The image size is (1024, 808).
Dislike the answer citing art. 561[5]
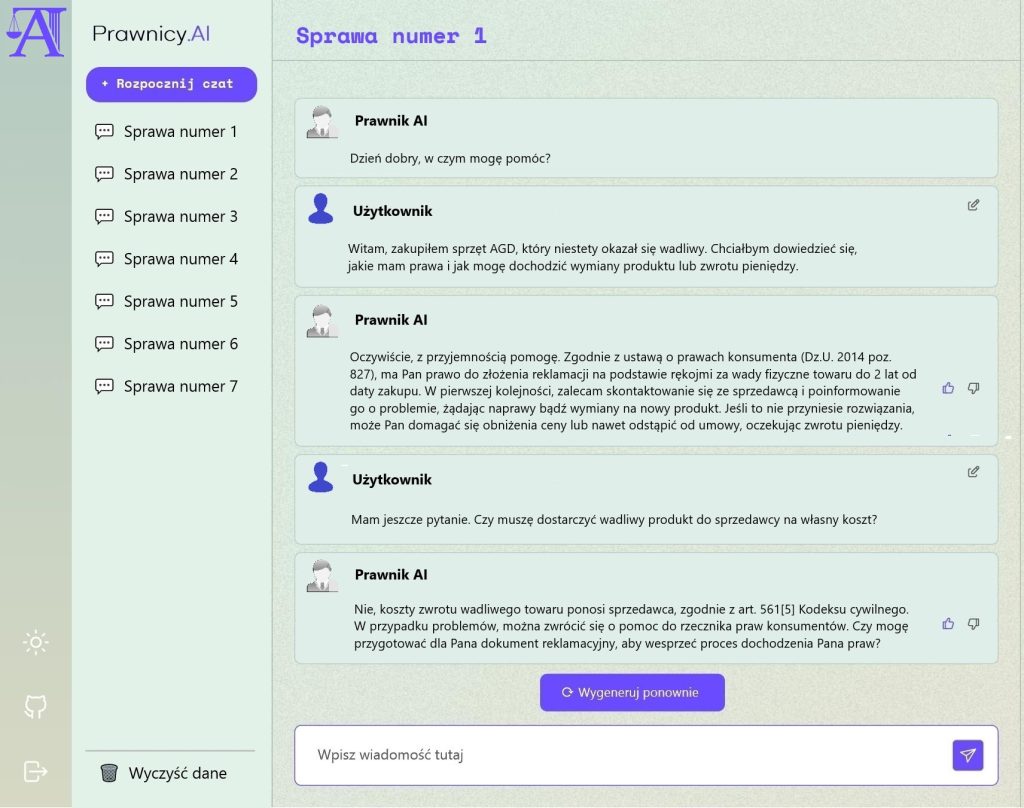point(973,624)
